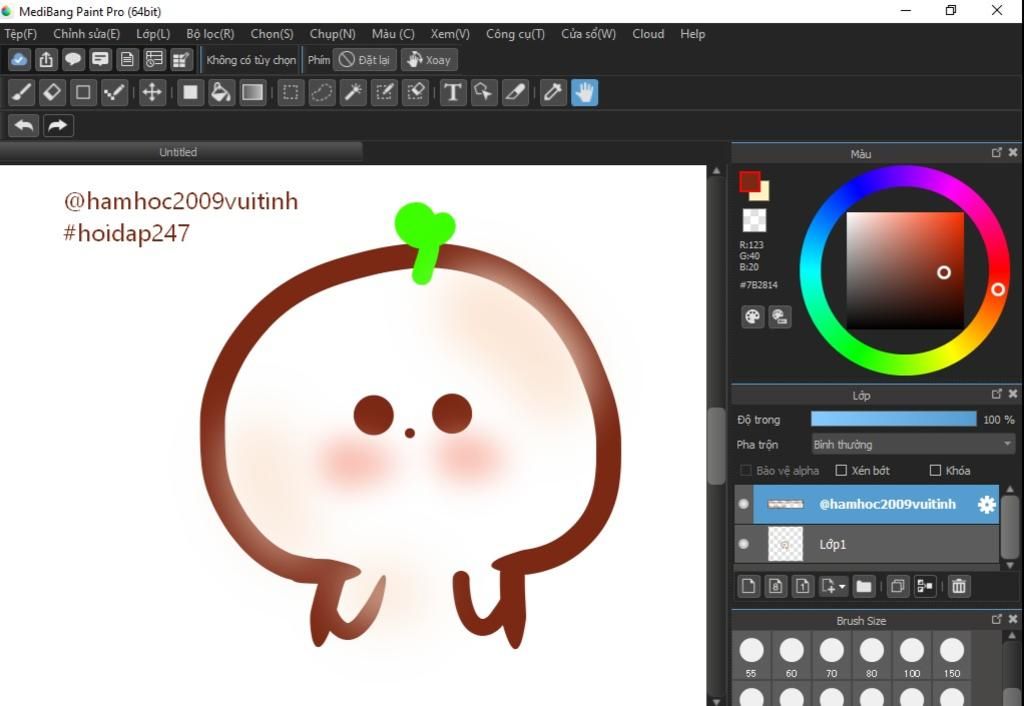Click the document page icon in toolbar
Viewport: 1024px width, 706px height.
click(127, 59)
